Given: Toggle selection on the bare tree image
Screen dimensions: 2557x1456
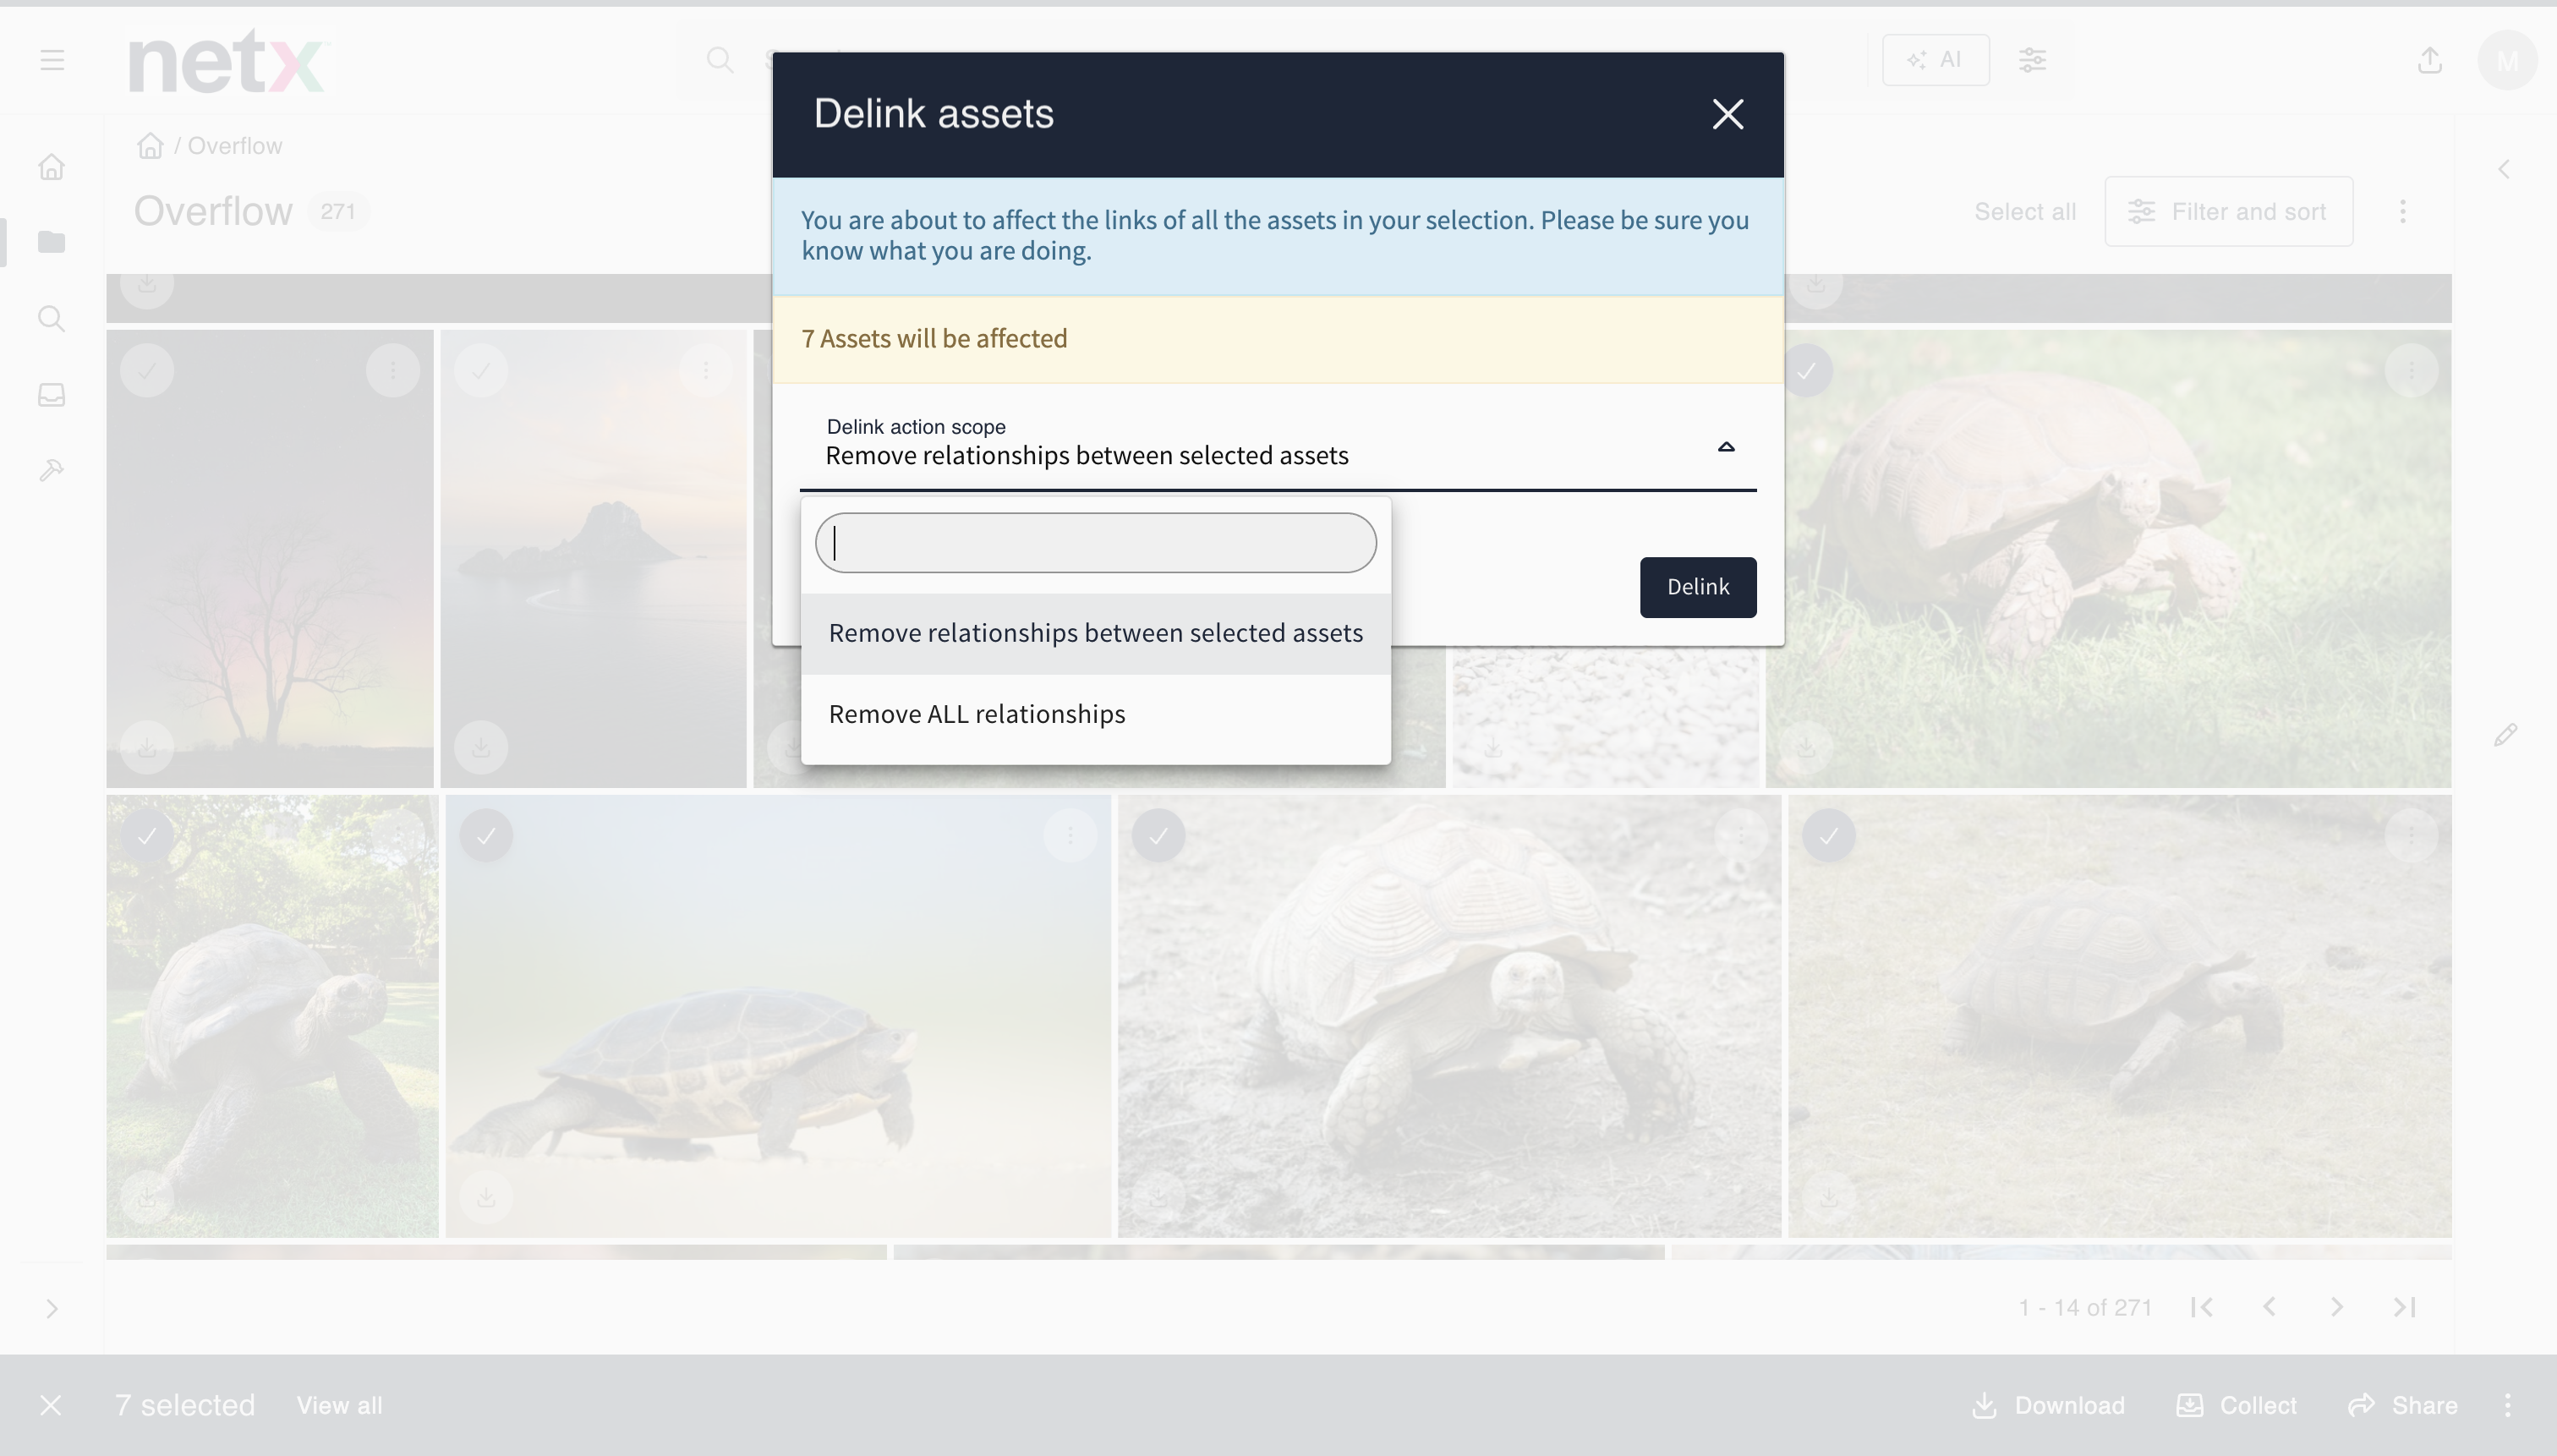Looking at the screenshot, I should coord(147,371).
